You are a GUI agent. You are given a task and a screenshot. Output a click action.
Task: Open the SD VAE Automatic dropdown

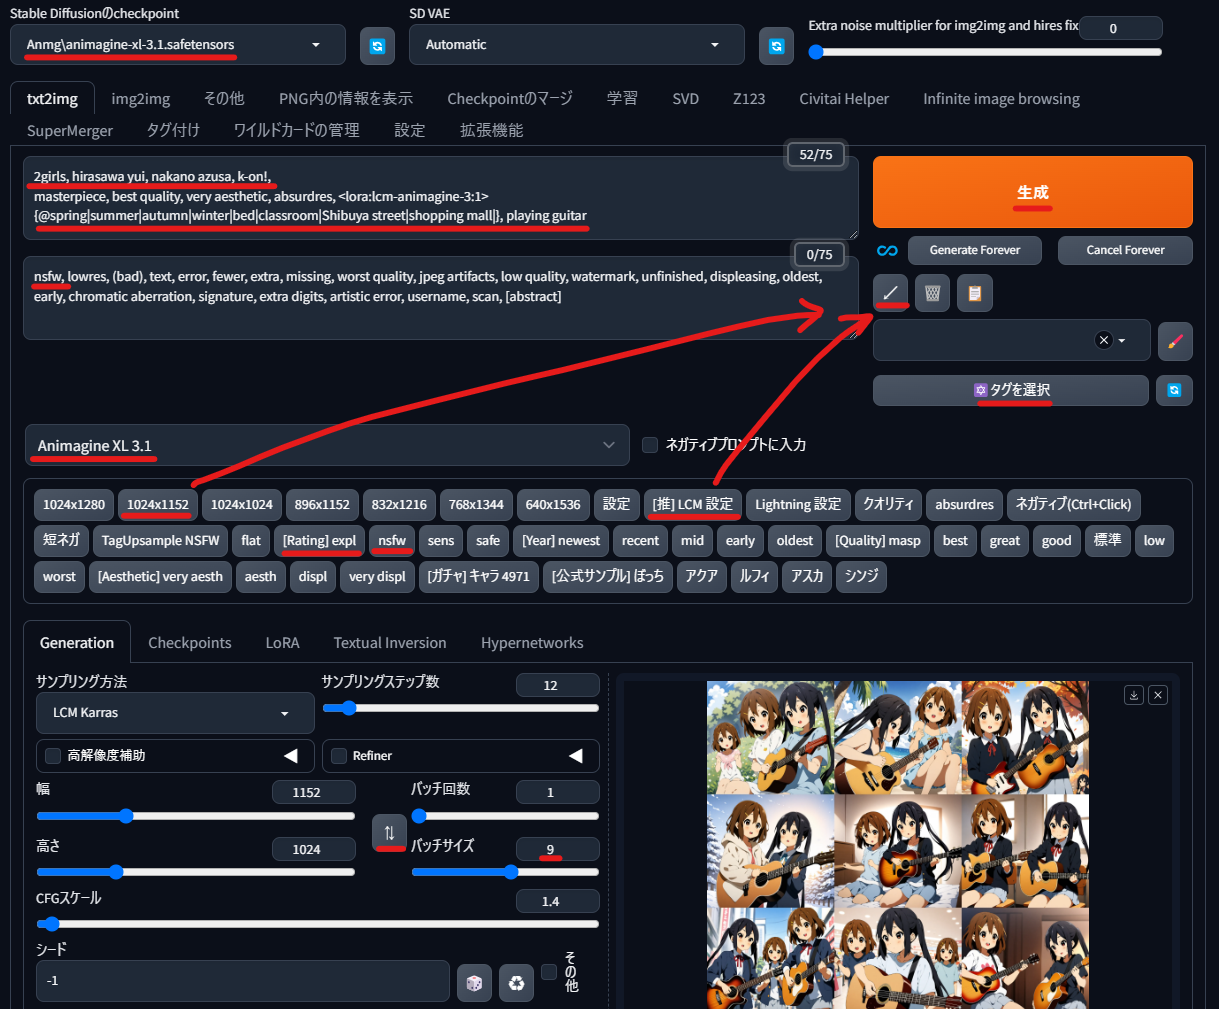pyautogui.click(x=577, y=45)
